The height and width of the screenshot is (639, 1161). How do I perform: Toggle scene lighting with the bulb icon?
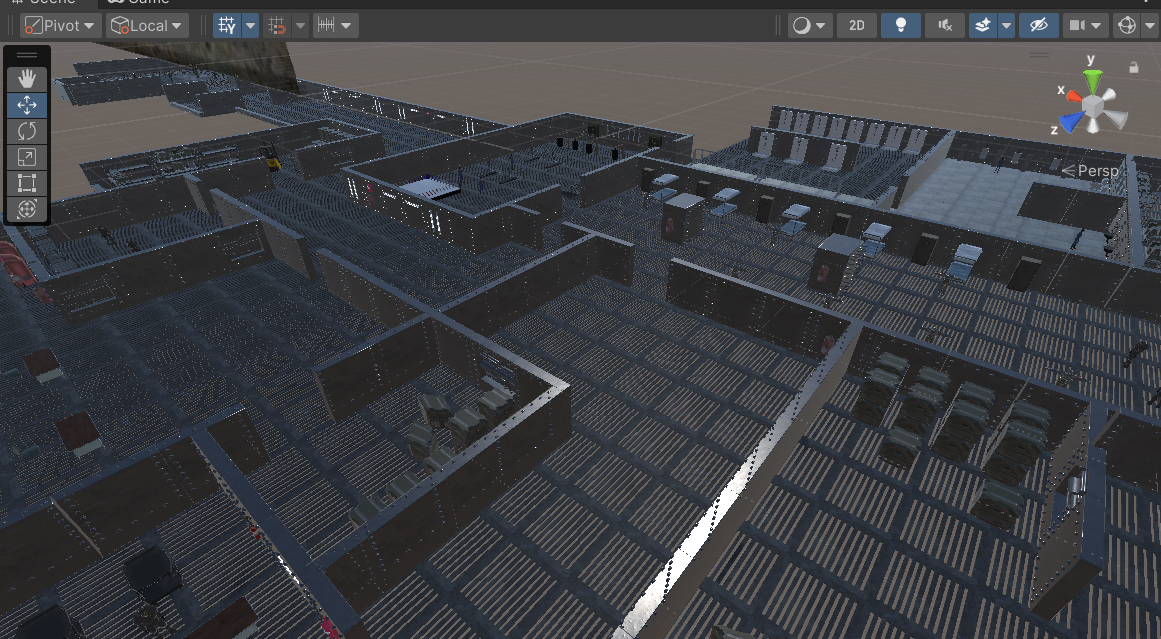[900, 25]
